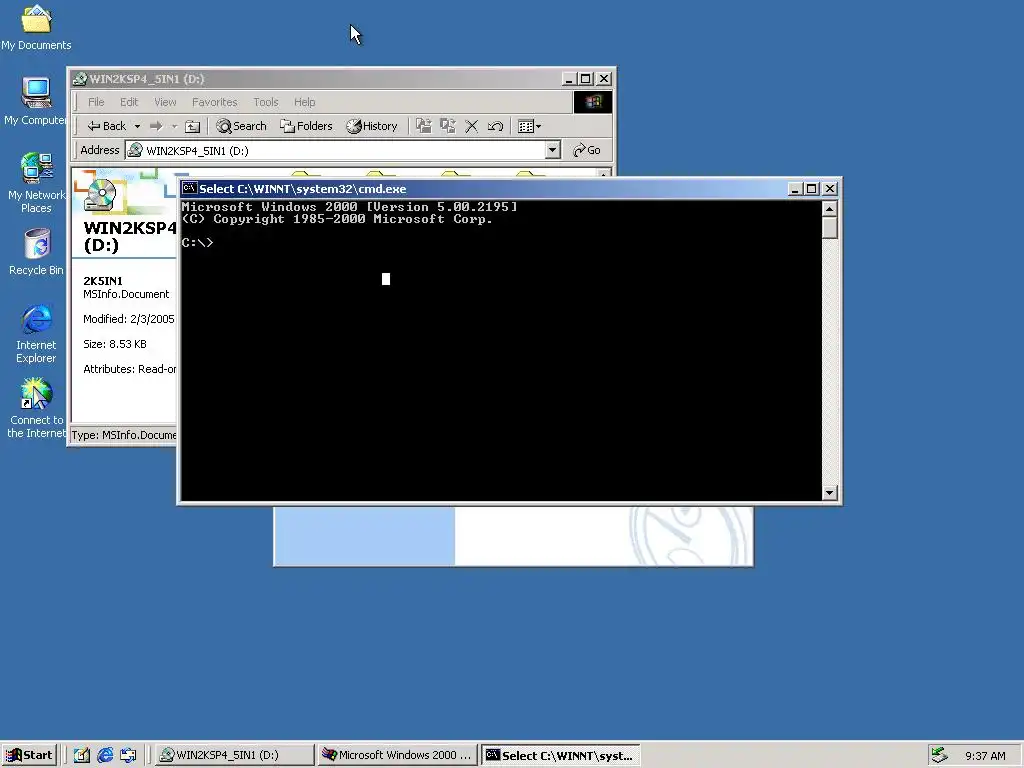Click the Size: 8.53 KB text
1024x768 pixels.
point(115,344)
